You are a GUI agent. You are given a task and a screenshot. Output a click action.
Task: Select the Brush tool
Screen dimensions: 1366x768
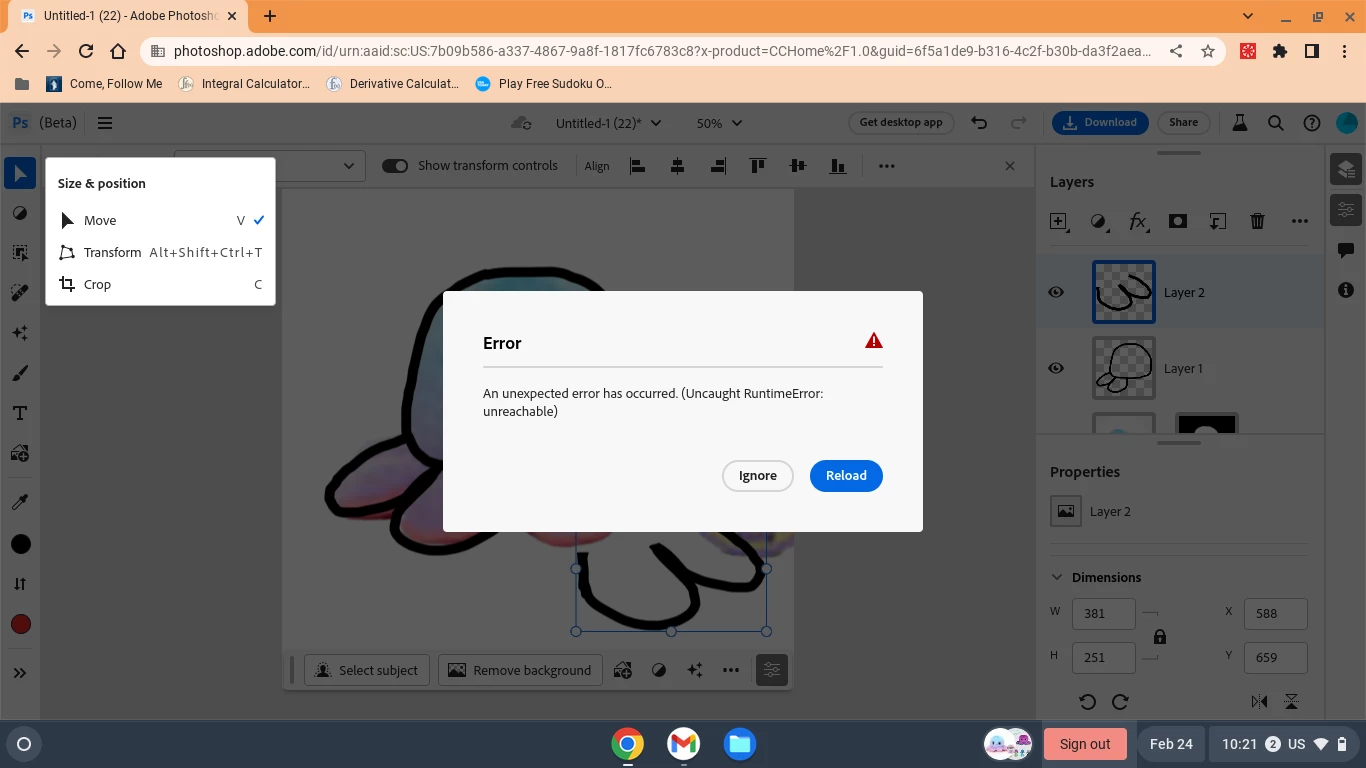(20, 373)
